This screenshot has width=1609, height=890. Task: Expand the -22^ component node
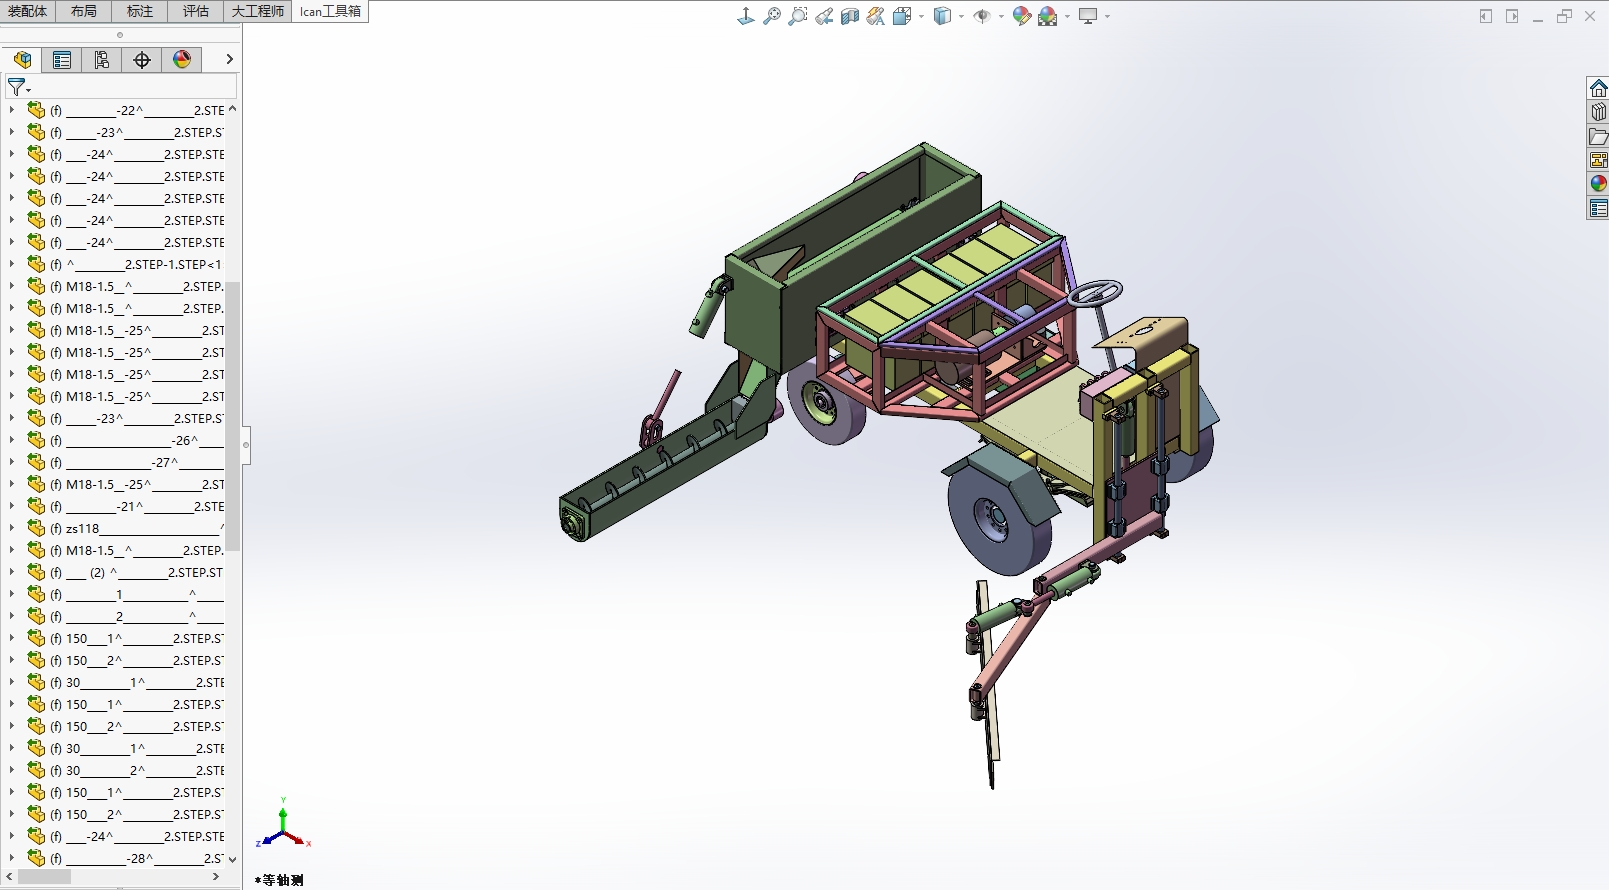click(x=12, y=110)
